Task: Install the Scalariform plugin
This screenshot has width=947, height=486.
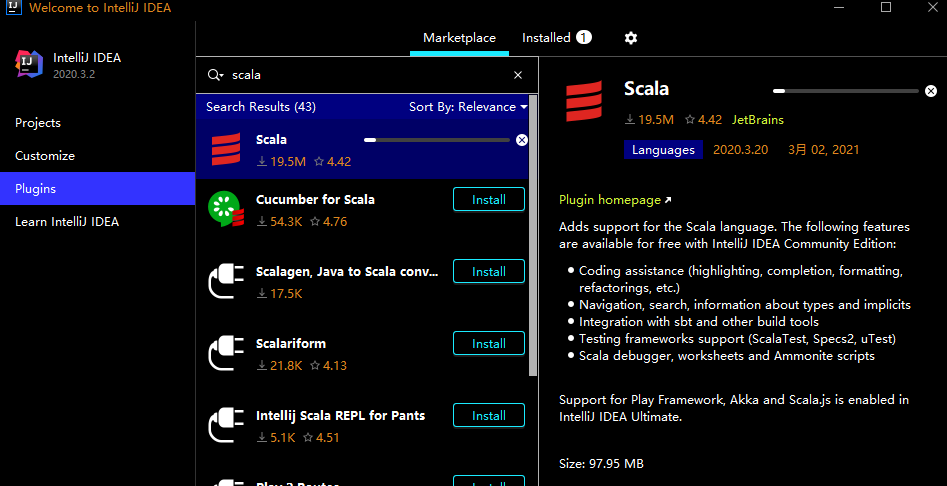Action: [489, 344]
